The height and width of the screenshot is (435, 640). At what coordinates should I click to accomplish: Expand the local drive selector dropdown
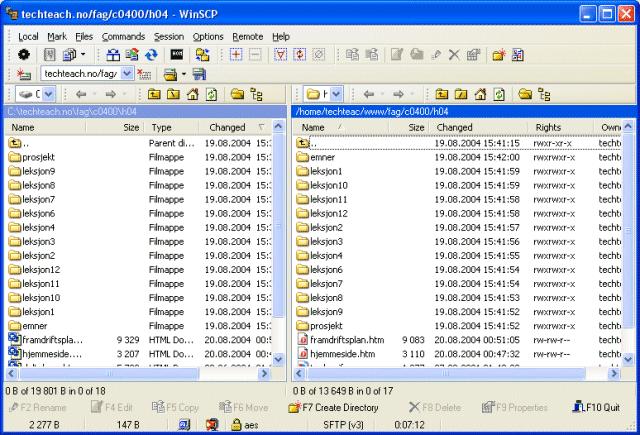pos(48,94)
